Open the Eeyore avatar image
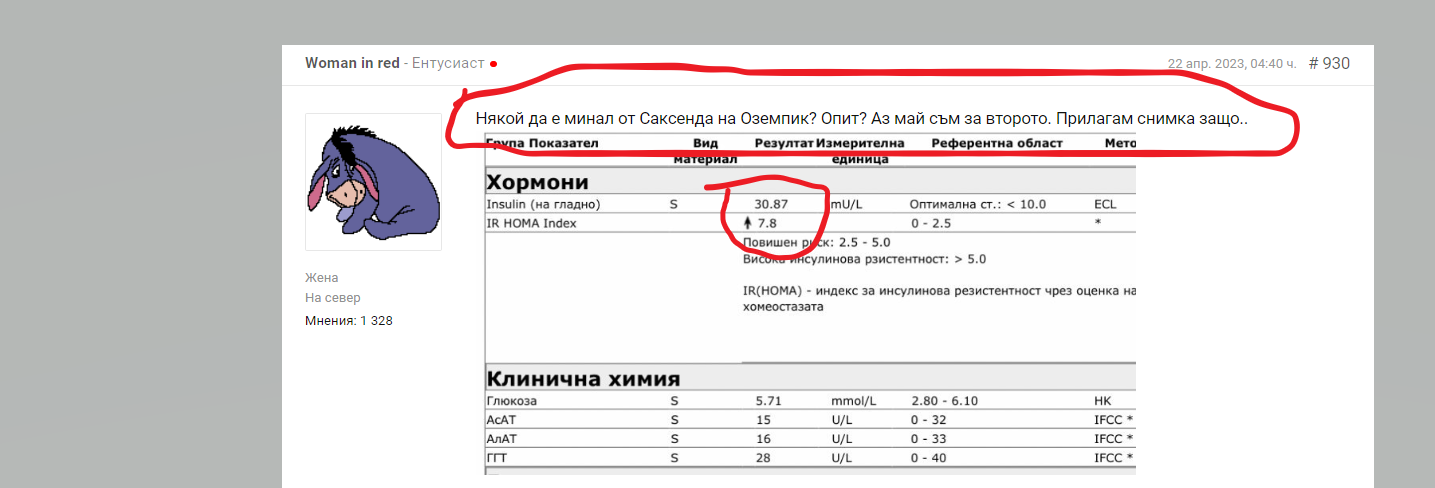 pos(373,181)
